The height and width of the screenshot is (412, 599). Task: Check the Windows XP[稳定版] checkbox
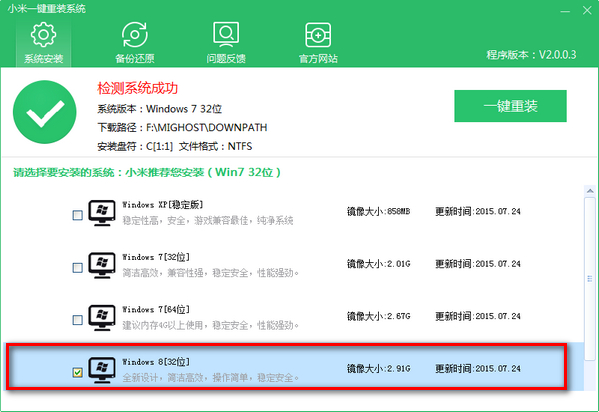tap(78, 215)
